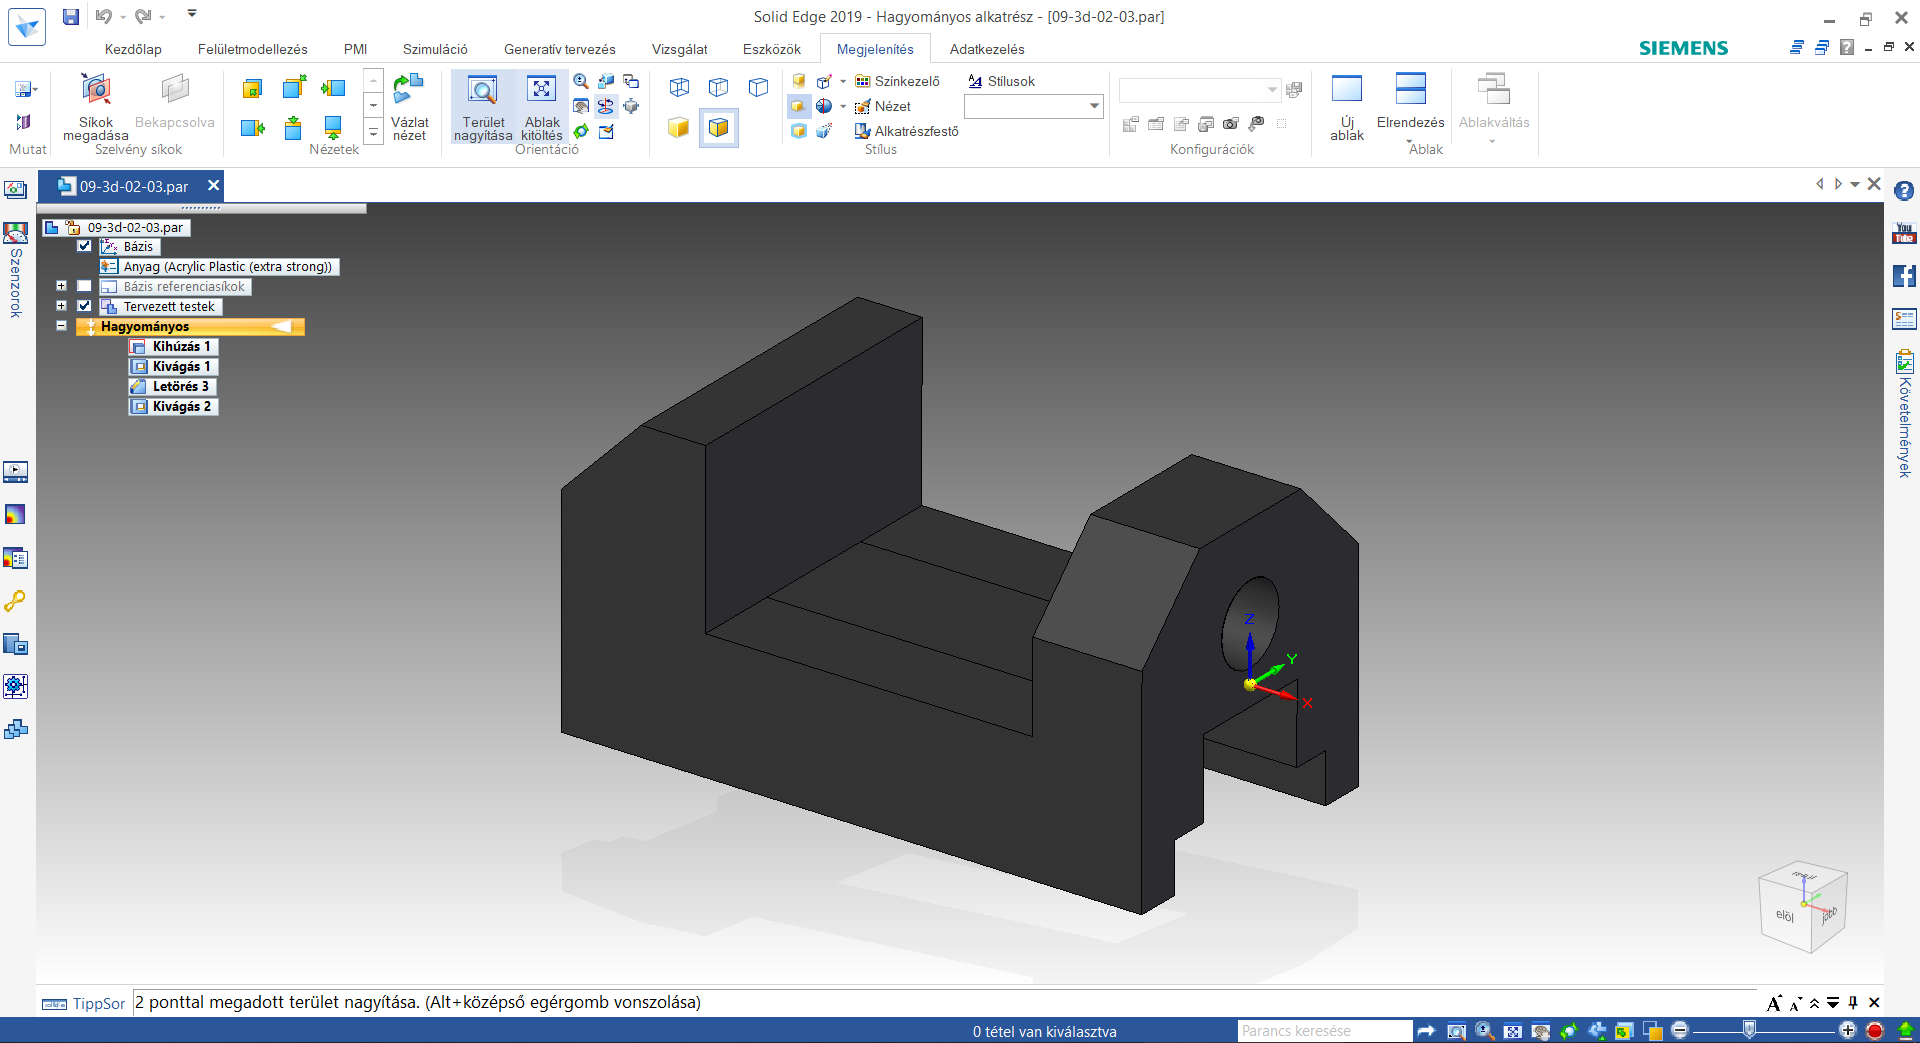Screen dimensions: 1920x1043
Task: Expand the Bázis referenciasíkok tree node
Action: pyautogui.click(x=61, y=287)
